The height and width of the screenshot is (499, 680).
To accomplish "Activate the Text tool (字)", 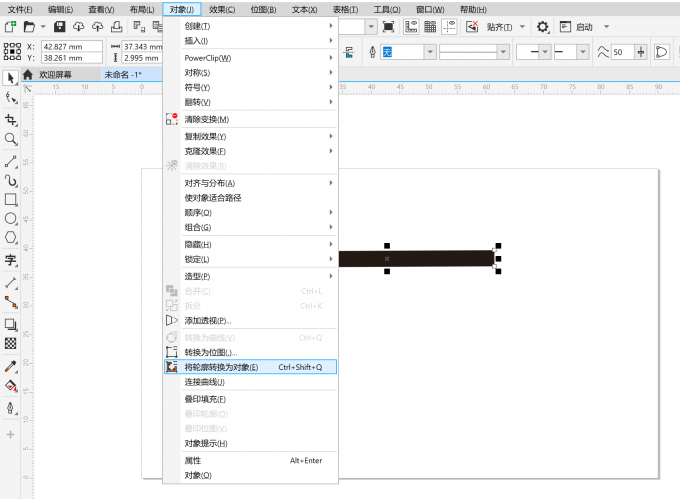I will (x=11, y=260).
